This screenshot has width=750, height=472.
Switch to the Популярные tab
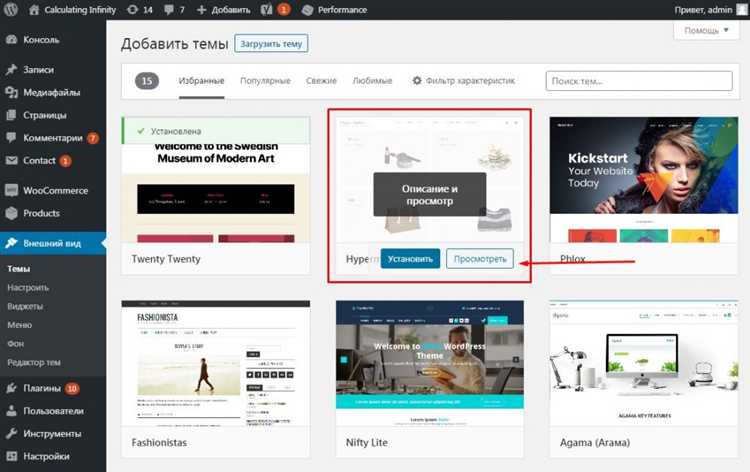(x=265, y=81)
